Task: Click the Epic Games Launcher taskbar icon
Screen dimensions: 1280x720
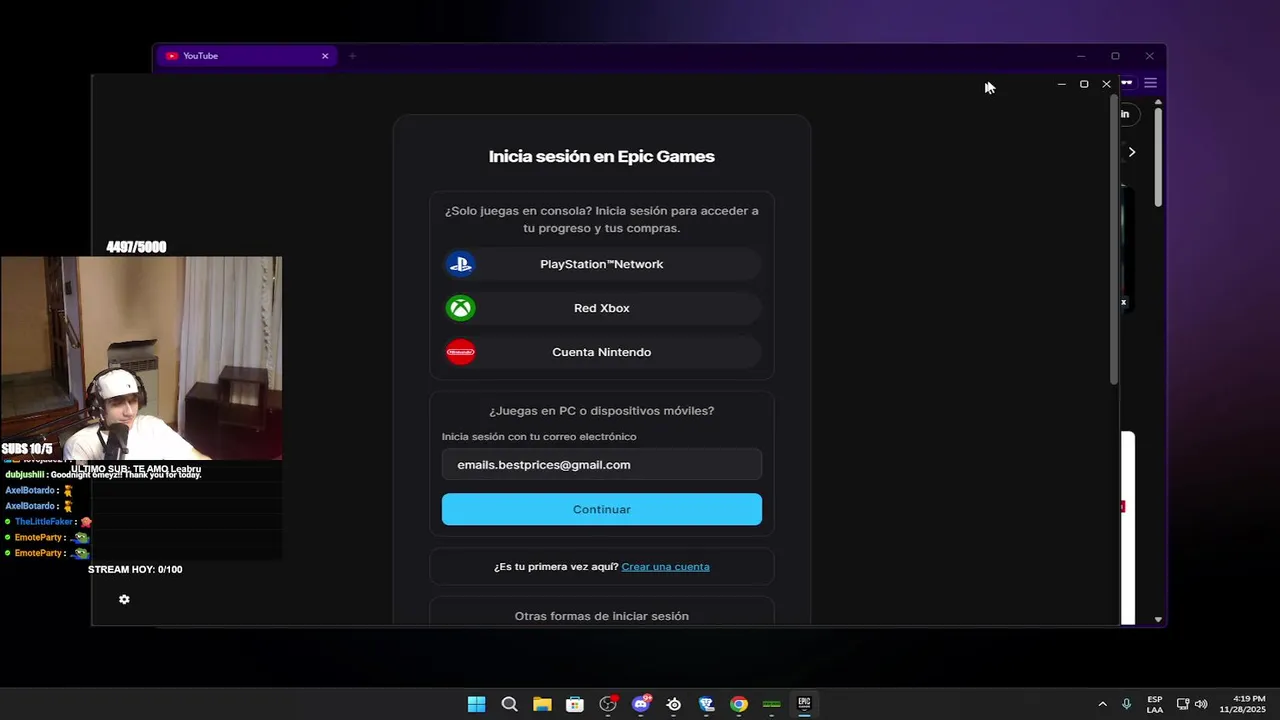Action: click(x=804, y=704)
